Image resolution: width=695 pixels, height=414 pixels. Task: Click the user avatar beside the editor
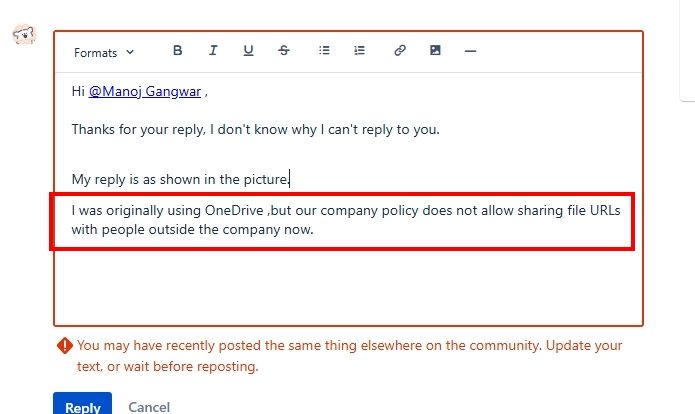tap(24, 35)
